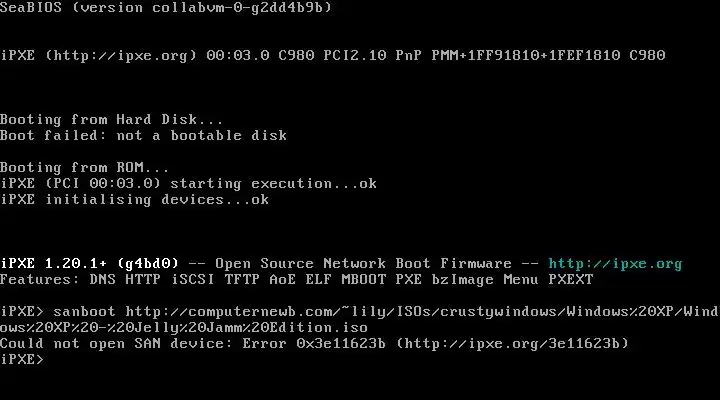Click the PXEXT feature word
Image resolution: width=720 pixels, height=400 pixels.
coord(571,280)
